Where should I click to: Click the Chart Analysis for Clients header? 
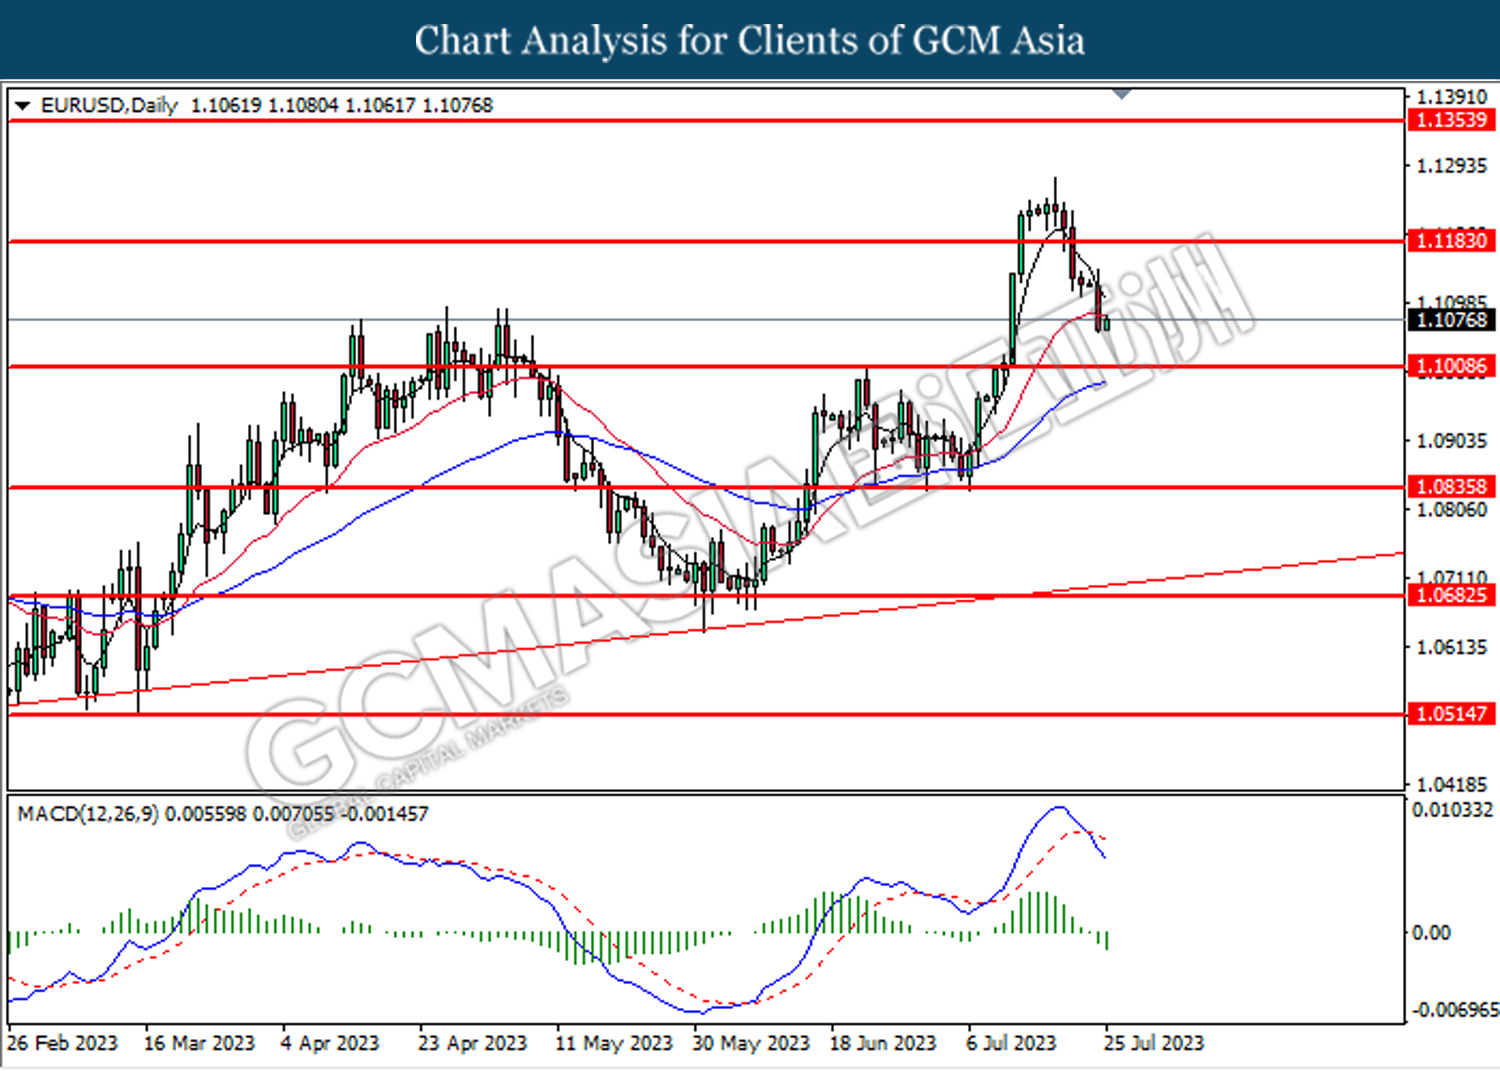click(749, 40)
